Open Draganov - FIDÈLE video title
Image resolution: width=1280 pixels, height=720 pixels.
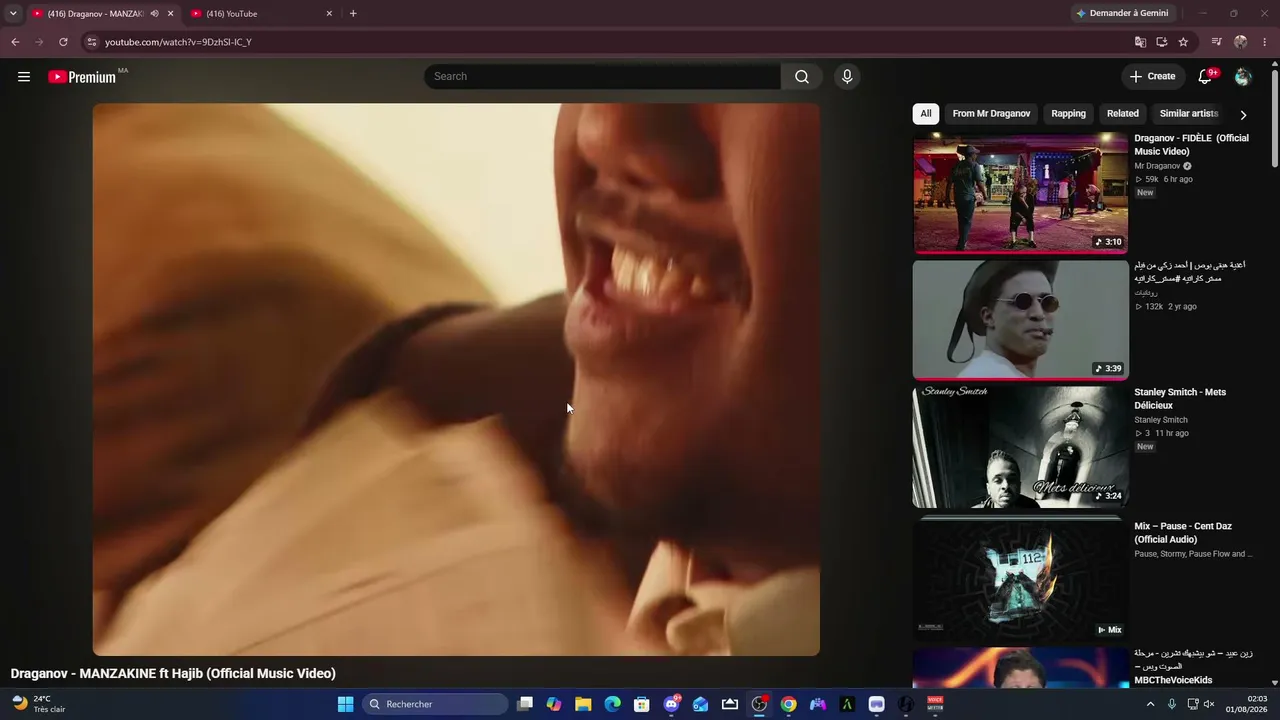[x=1191, y=145]
